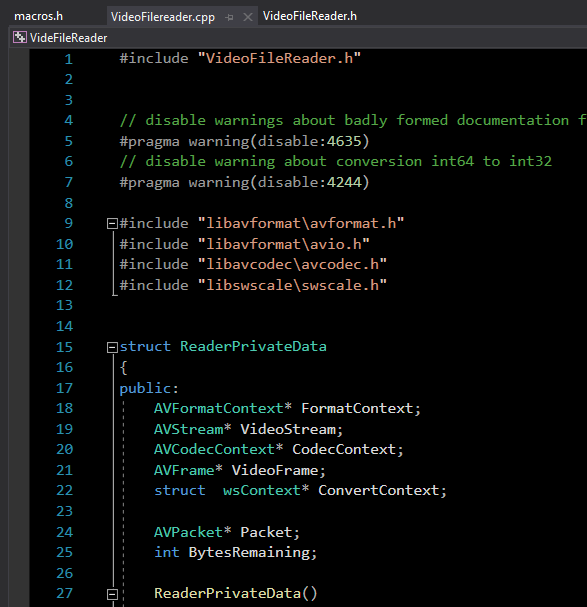Click line number 14 in the gutter
Screen dimensions: 587x607
coord(64,326)
